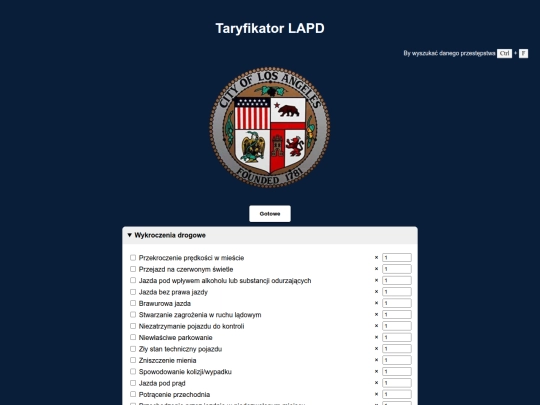
Task: Tick Stwarzanie zagrożenia w ruchu lądowym
Action: pyautogui.click(x=133, y=314)
